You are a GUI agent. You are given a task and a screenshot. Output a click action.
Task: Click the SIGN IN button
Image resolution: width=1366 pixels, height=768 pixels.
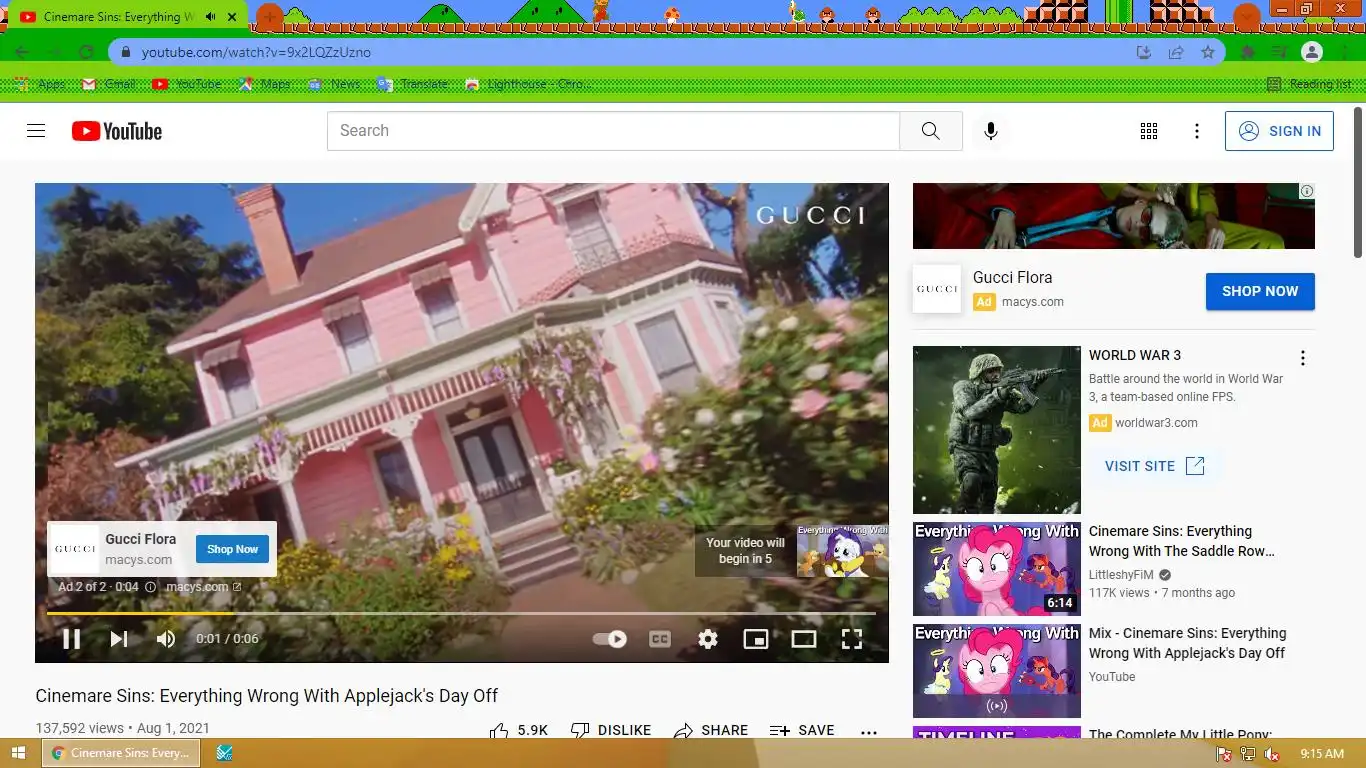click(x=1279, y=131)
